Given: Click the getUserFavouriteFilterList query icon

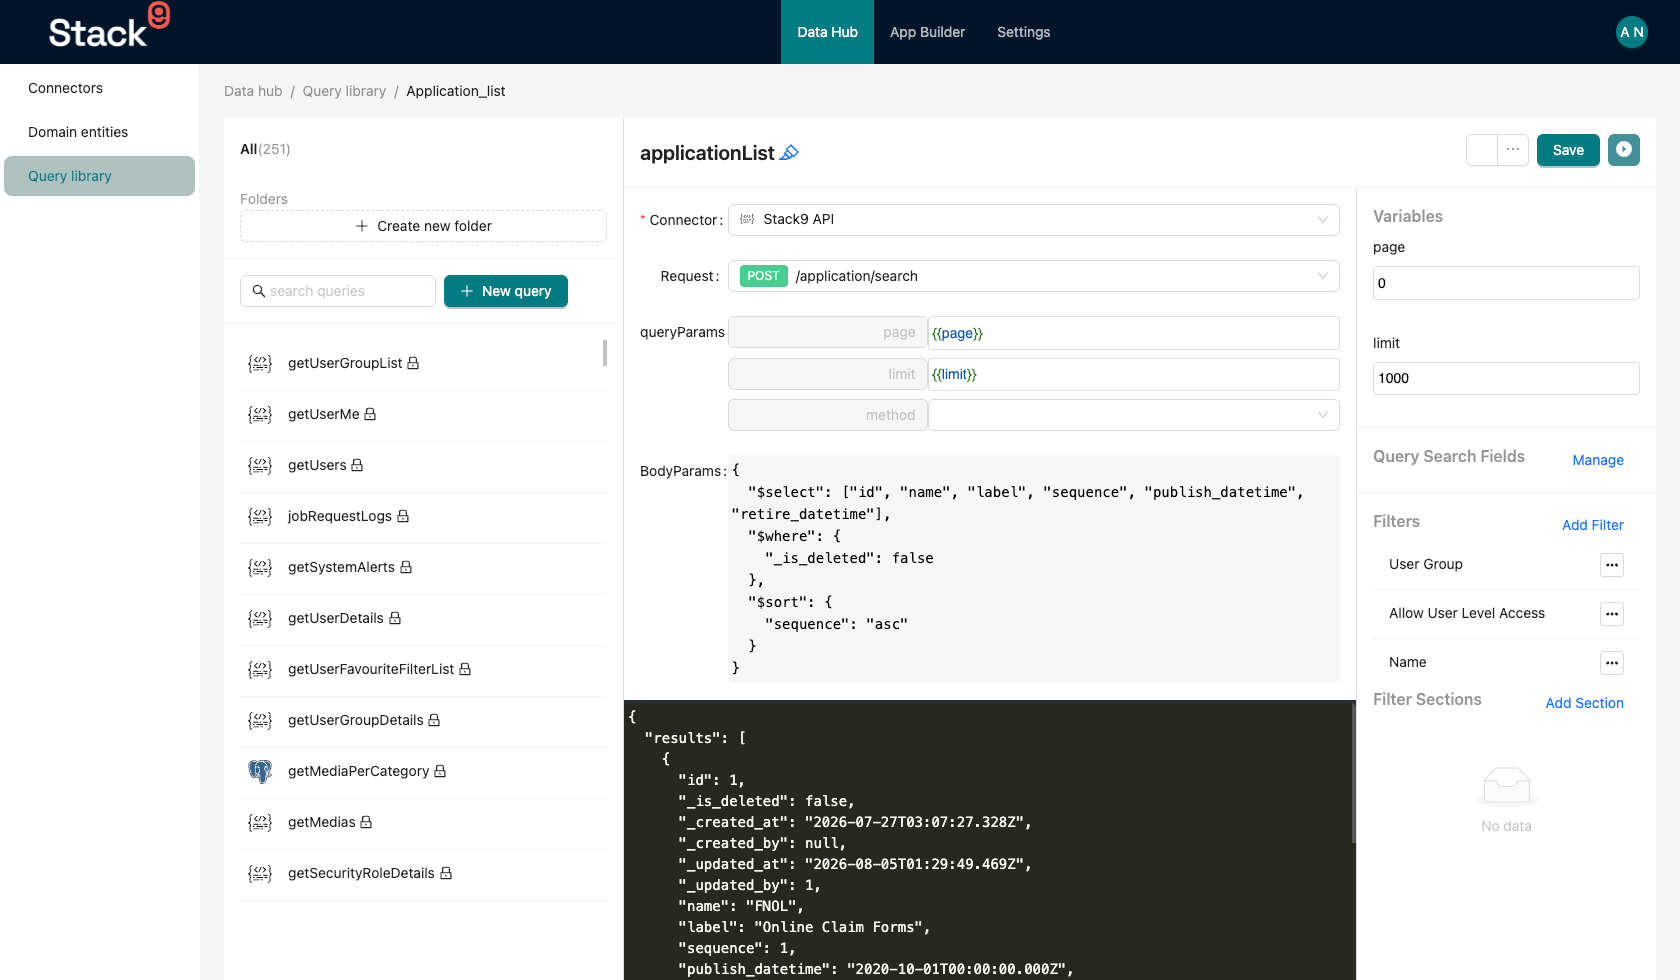Looking at the screenshot, I should 260,669.
